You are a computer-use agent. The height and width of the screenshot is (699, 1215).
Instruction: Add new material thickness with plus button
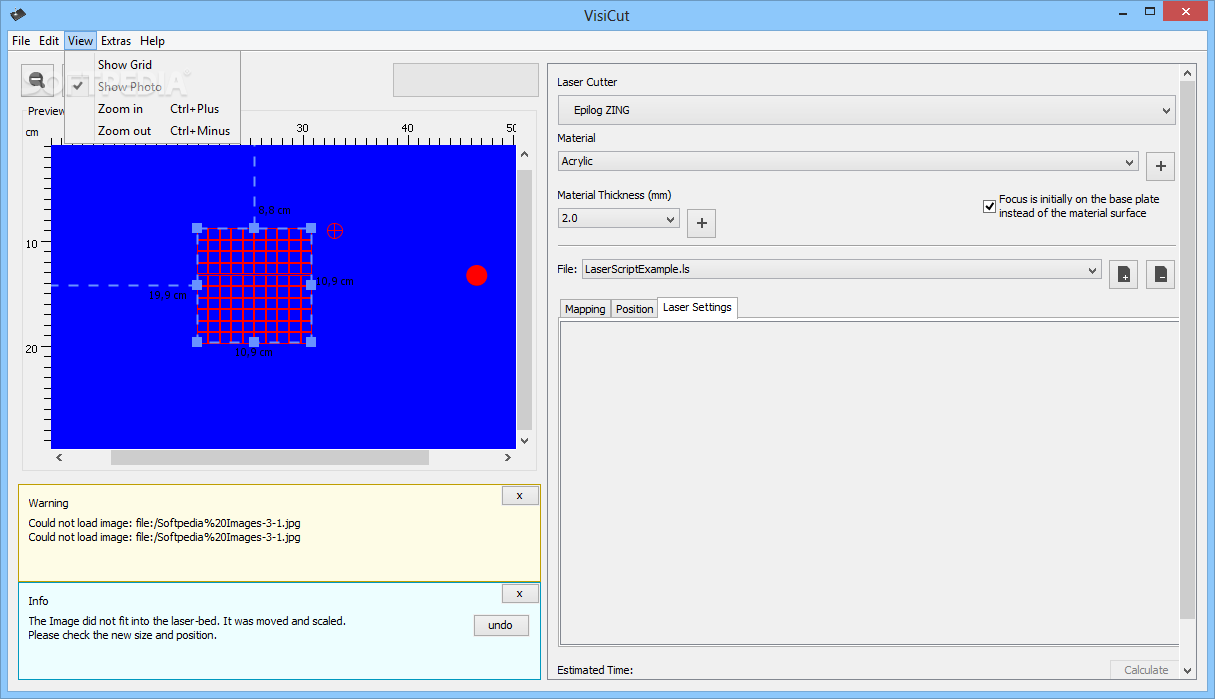tap(701, 223)
